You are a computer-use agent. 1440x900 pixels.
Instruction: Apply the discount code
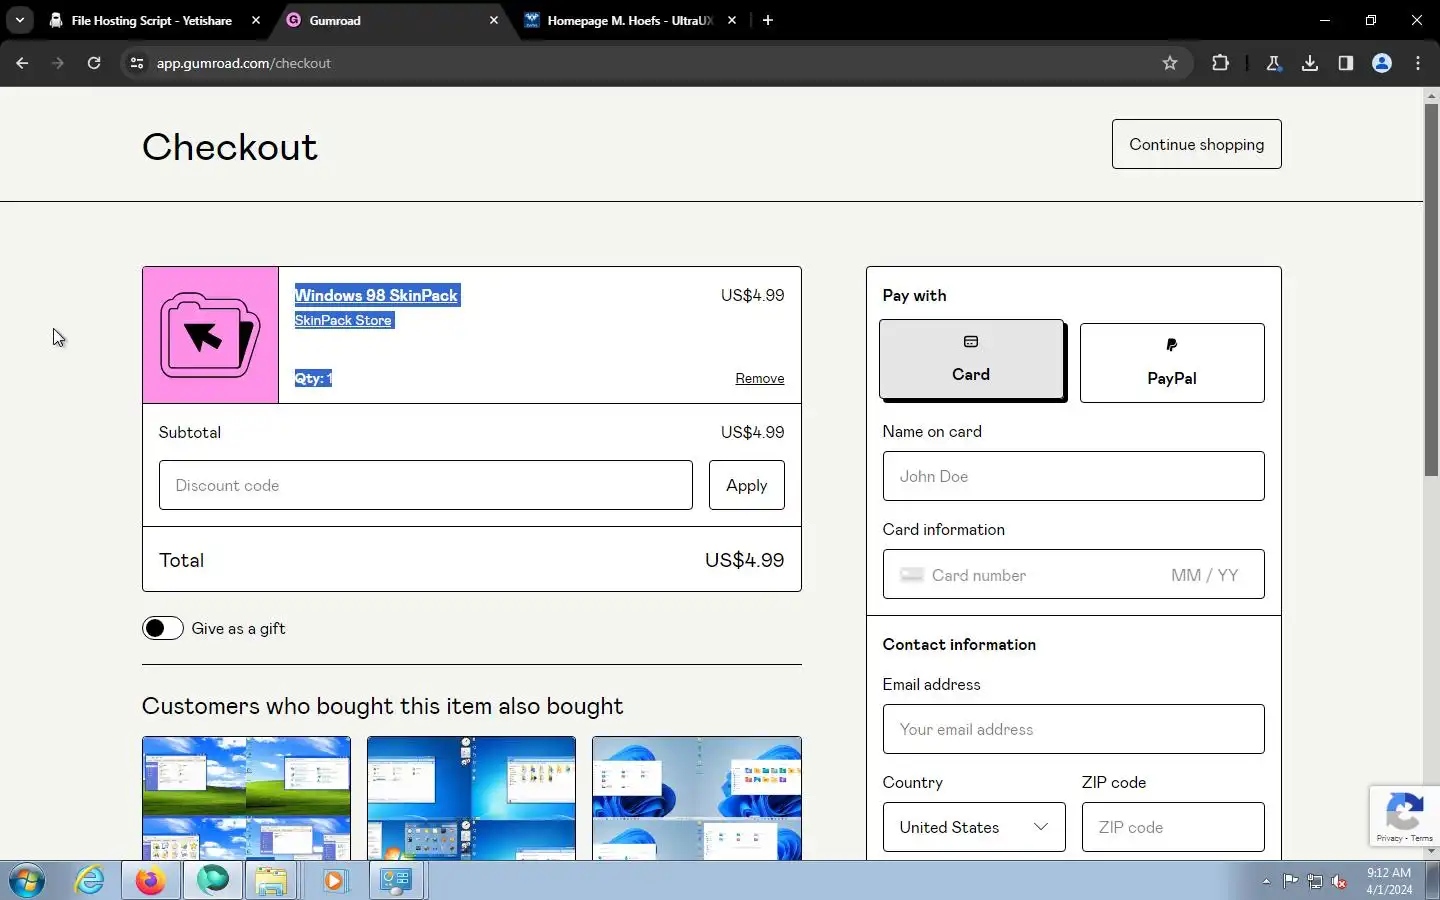(747, 485)
